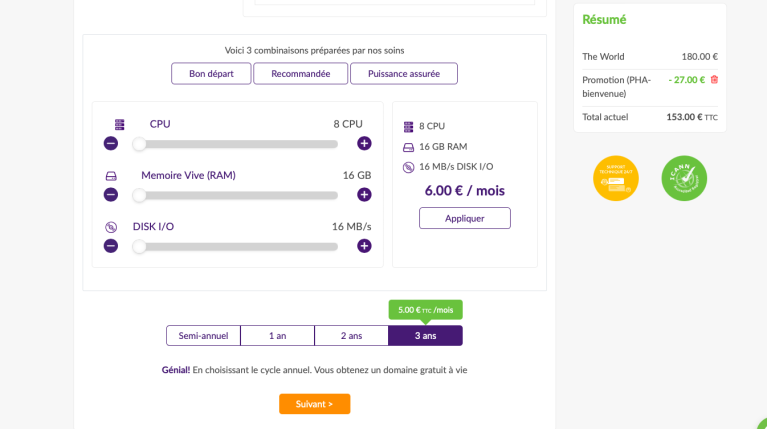Select the Puissance assurée preset
This screenshot has height=429, width=767.
(x=404, y=73)
